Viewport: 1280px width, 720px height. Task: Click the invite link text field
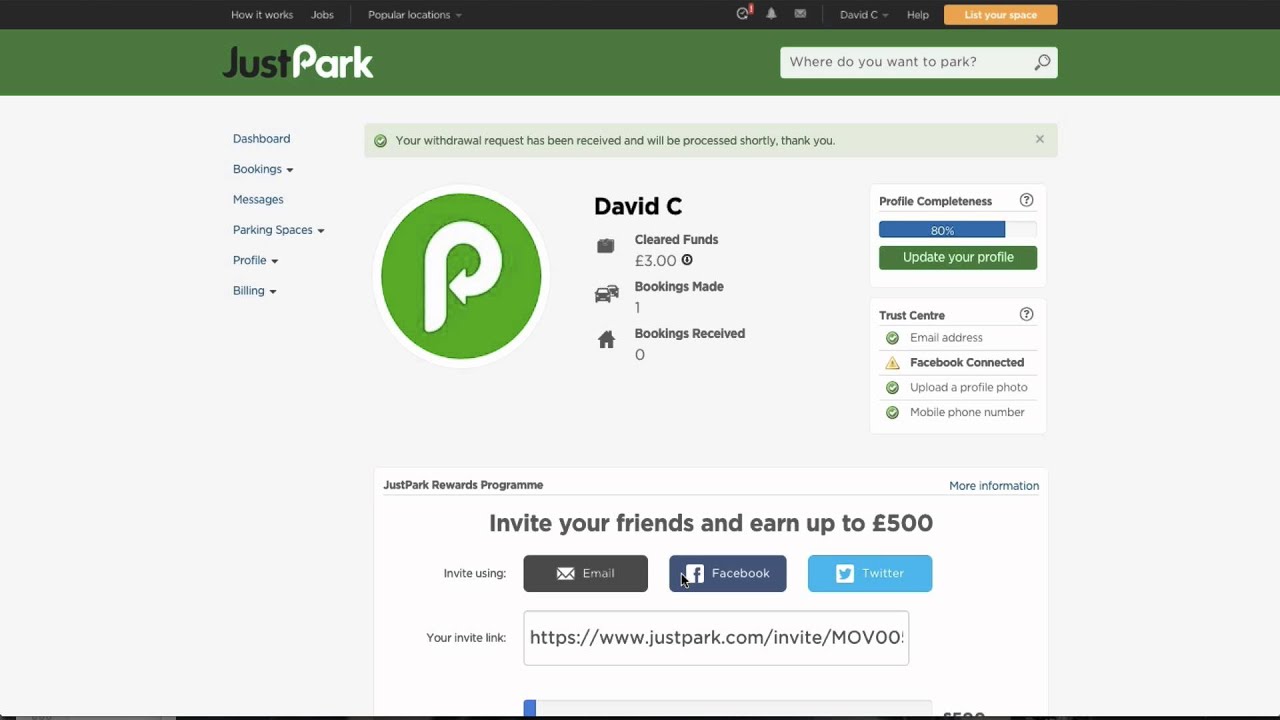(x=716, y=638)
